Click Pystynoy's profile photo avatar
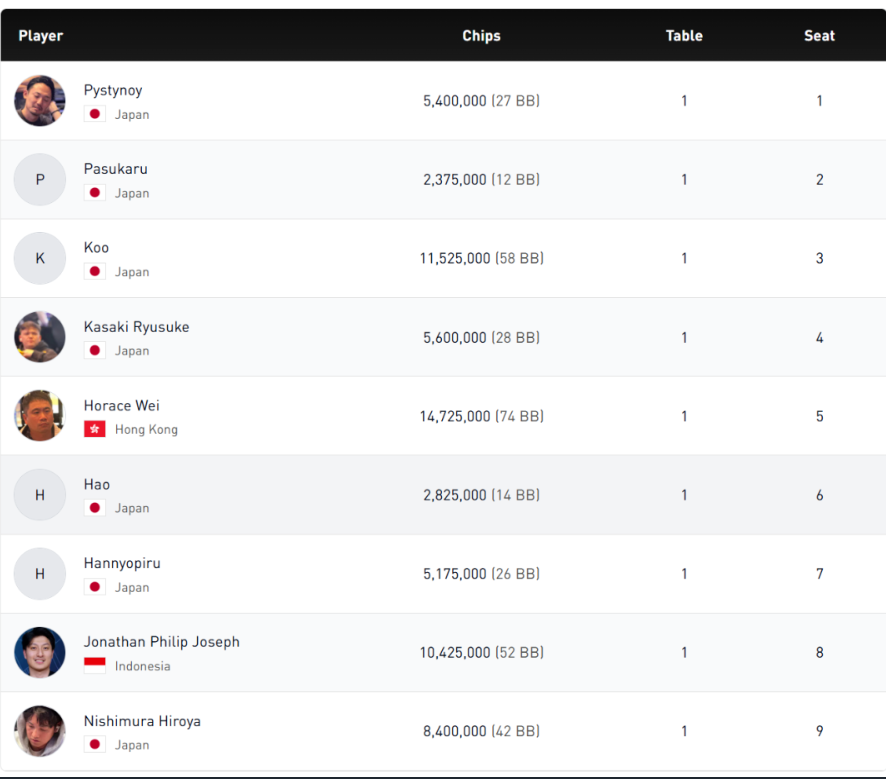The width and height of the screenshot is (886, 779). (40, 101)
